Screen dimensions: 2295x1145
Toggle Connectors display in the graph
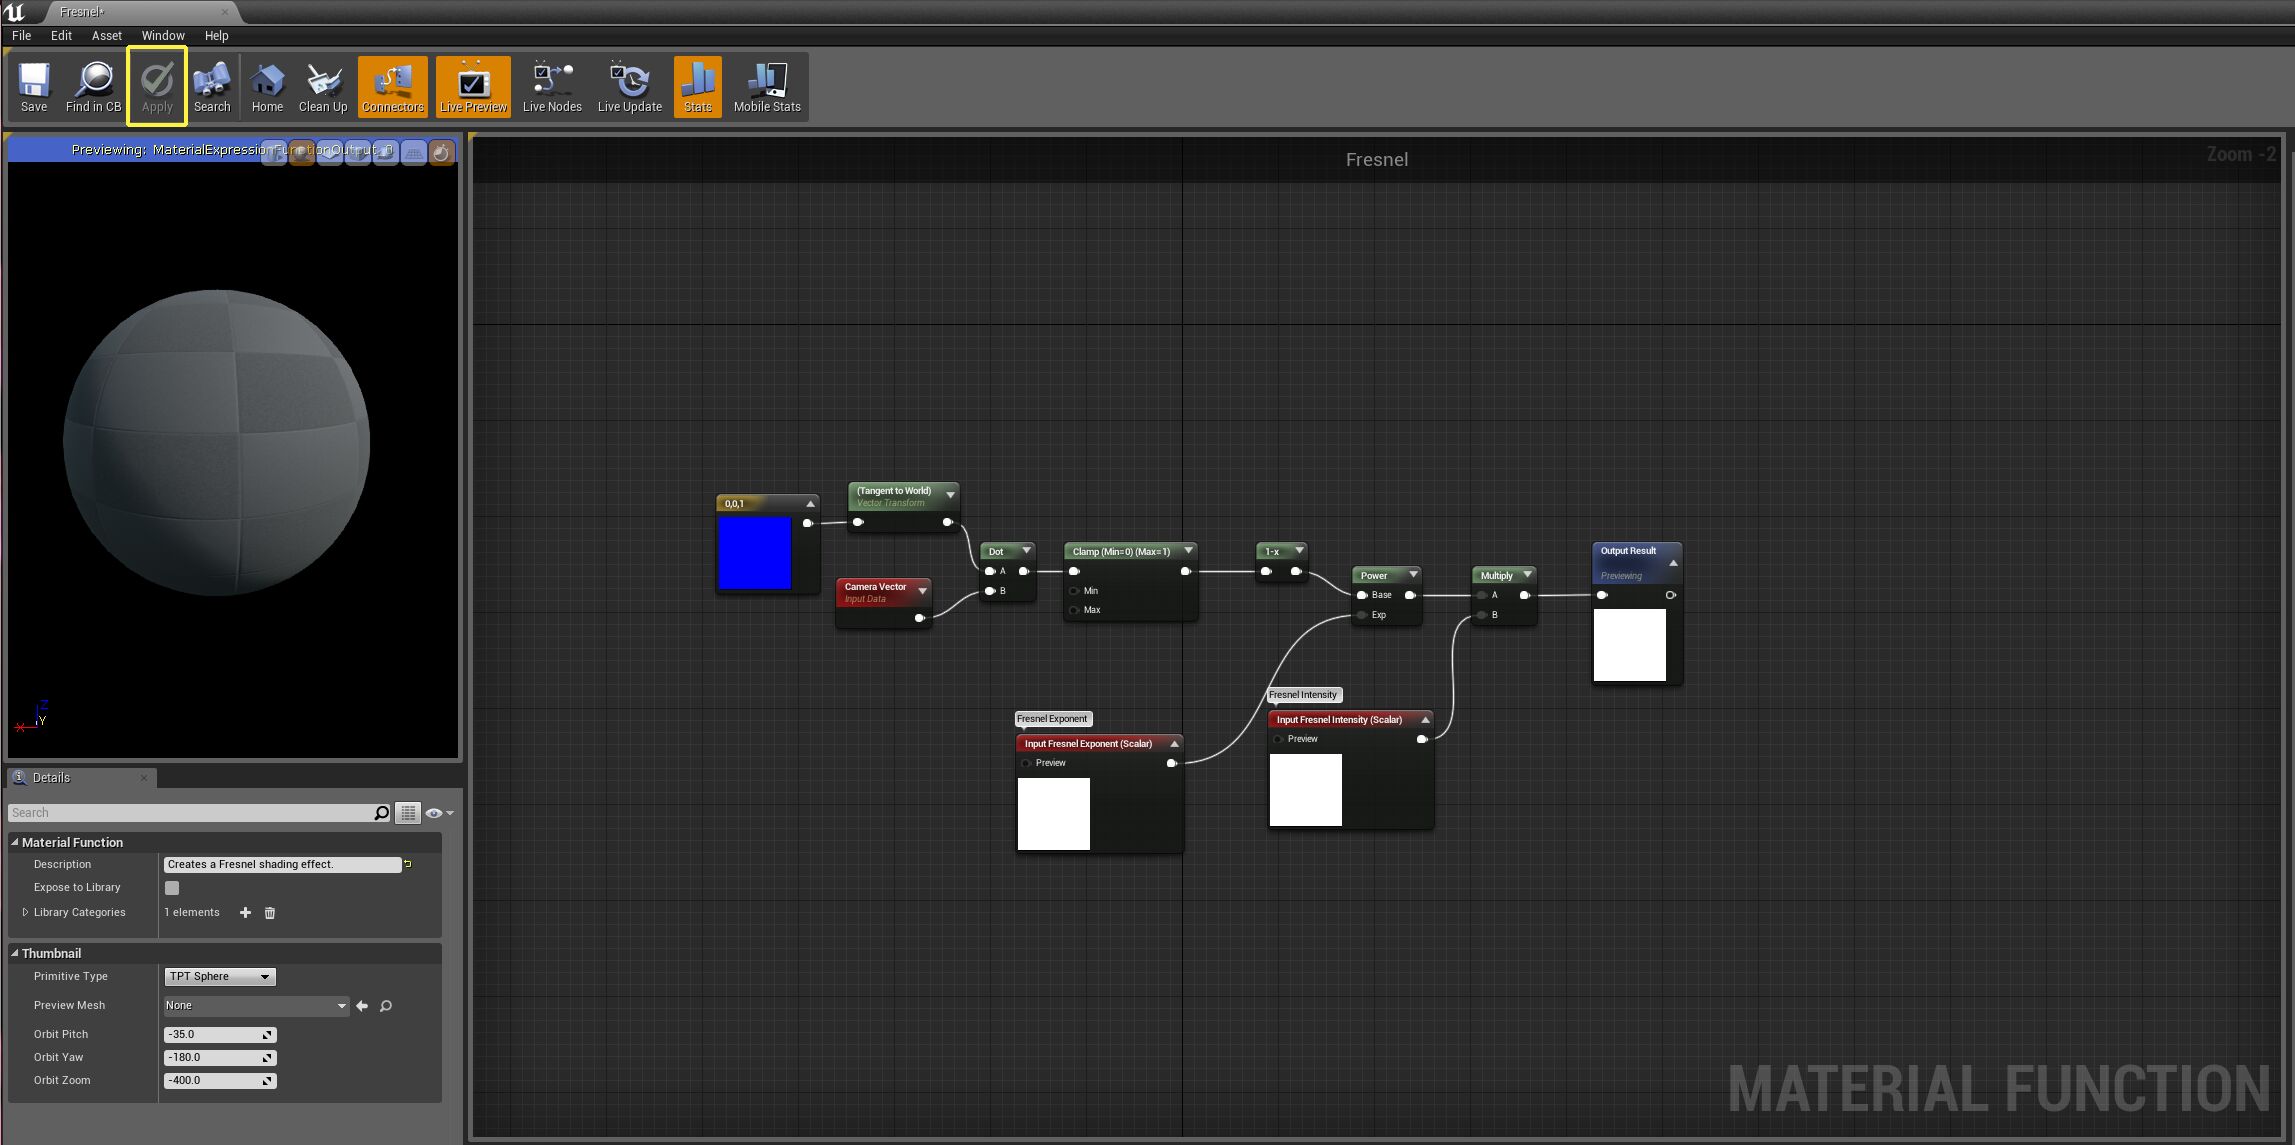(392, 86)
